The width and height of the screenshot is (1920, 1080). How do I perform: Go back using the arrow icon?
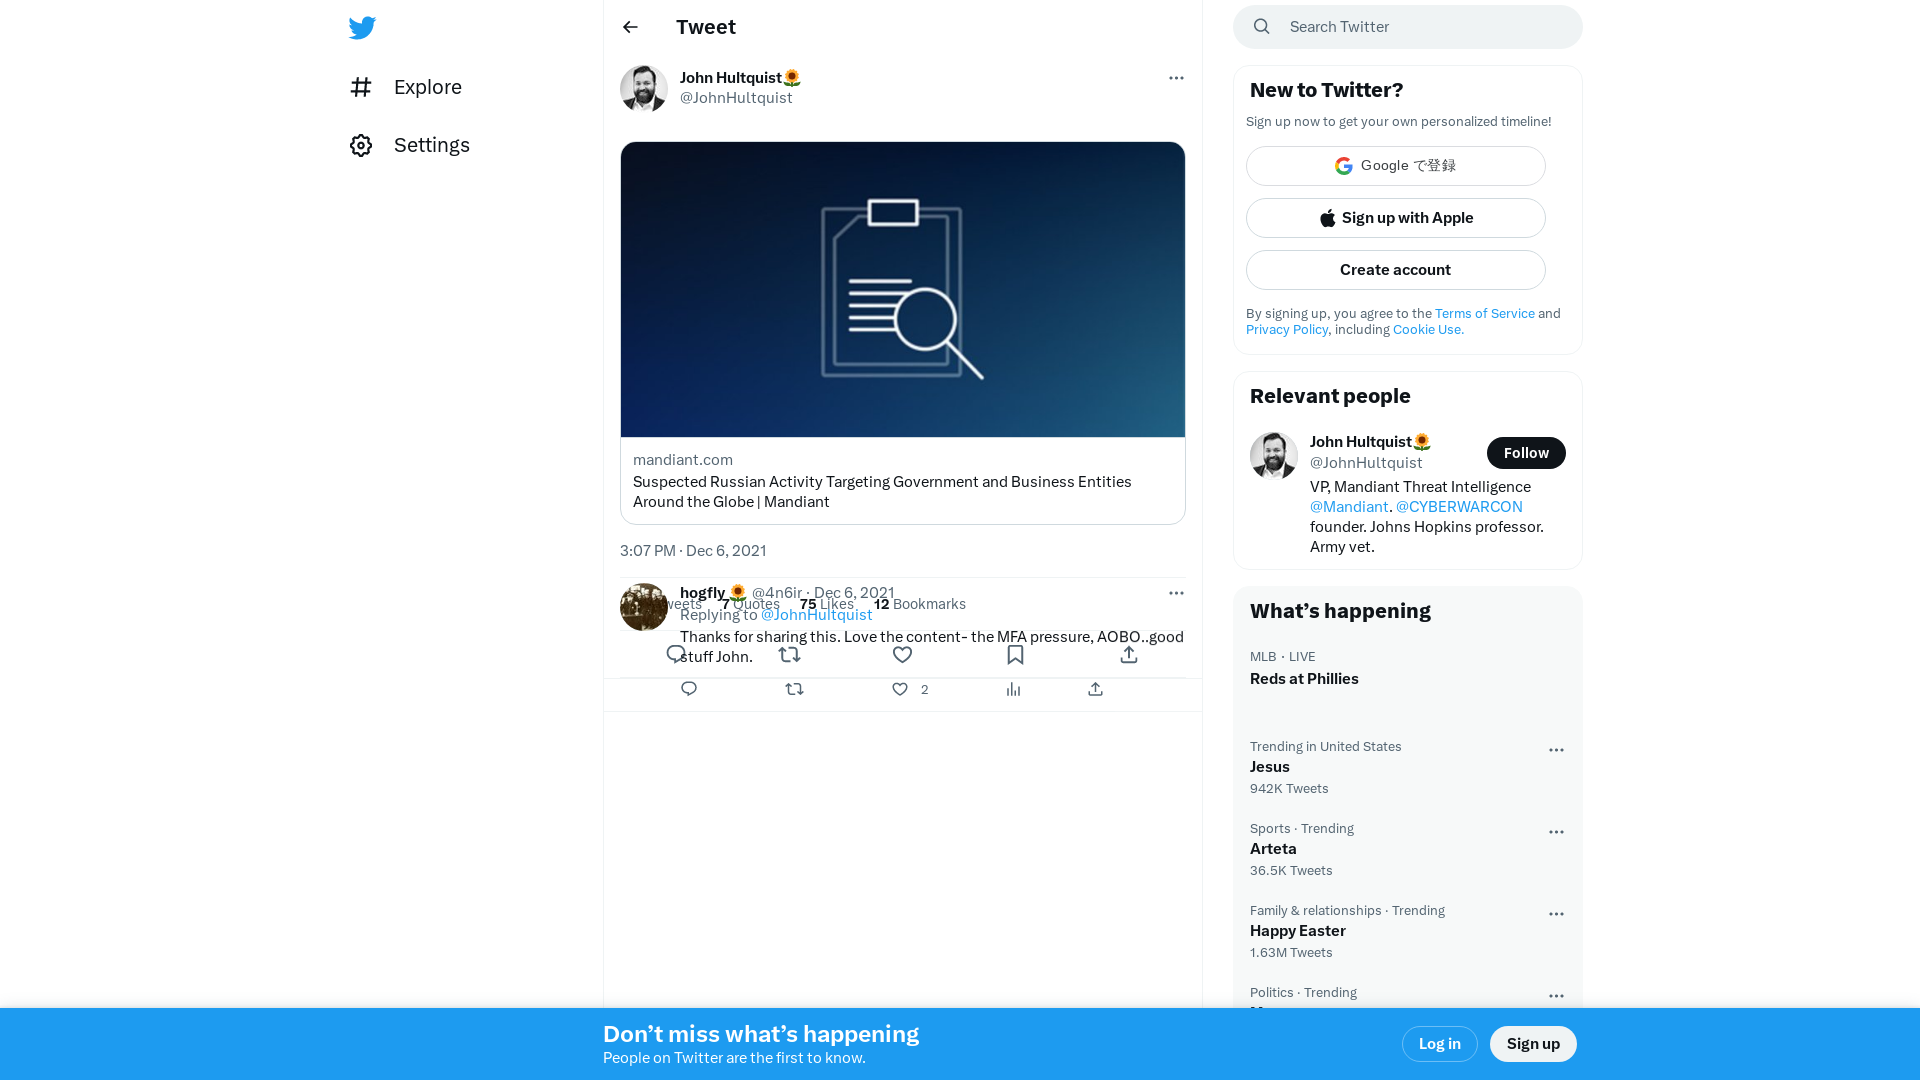pyautogui.click(x=630, y=27)
